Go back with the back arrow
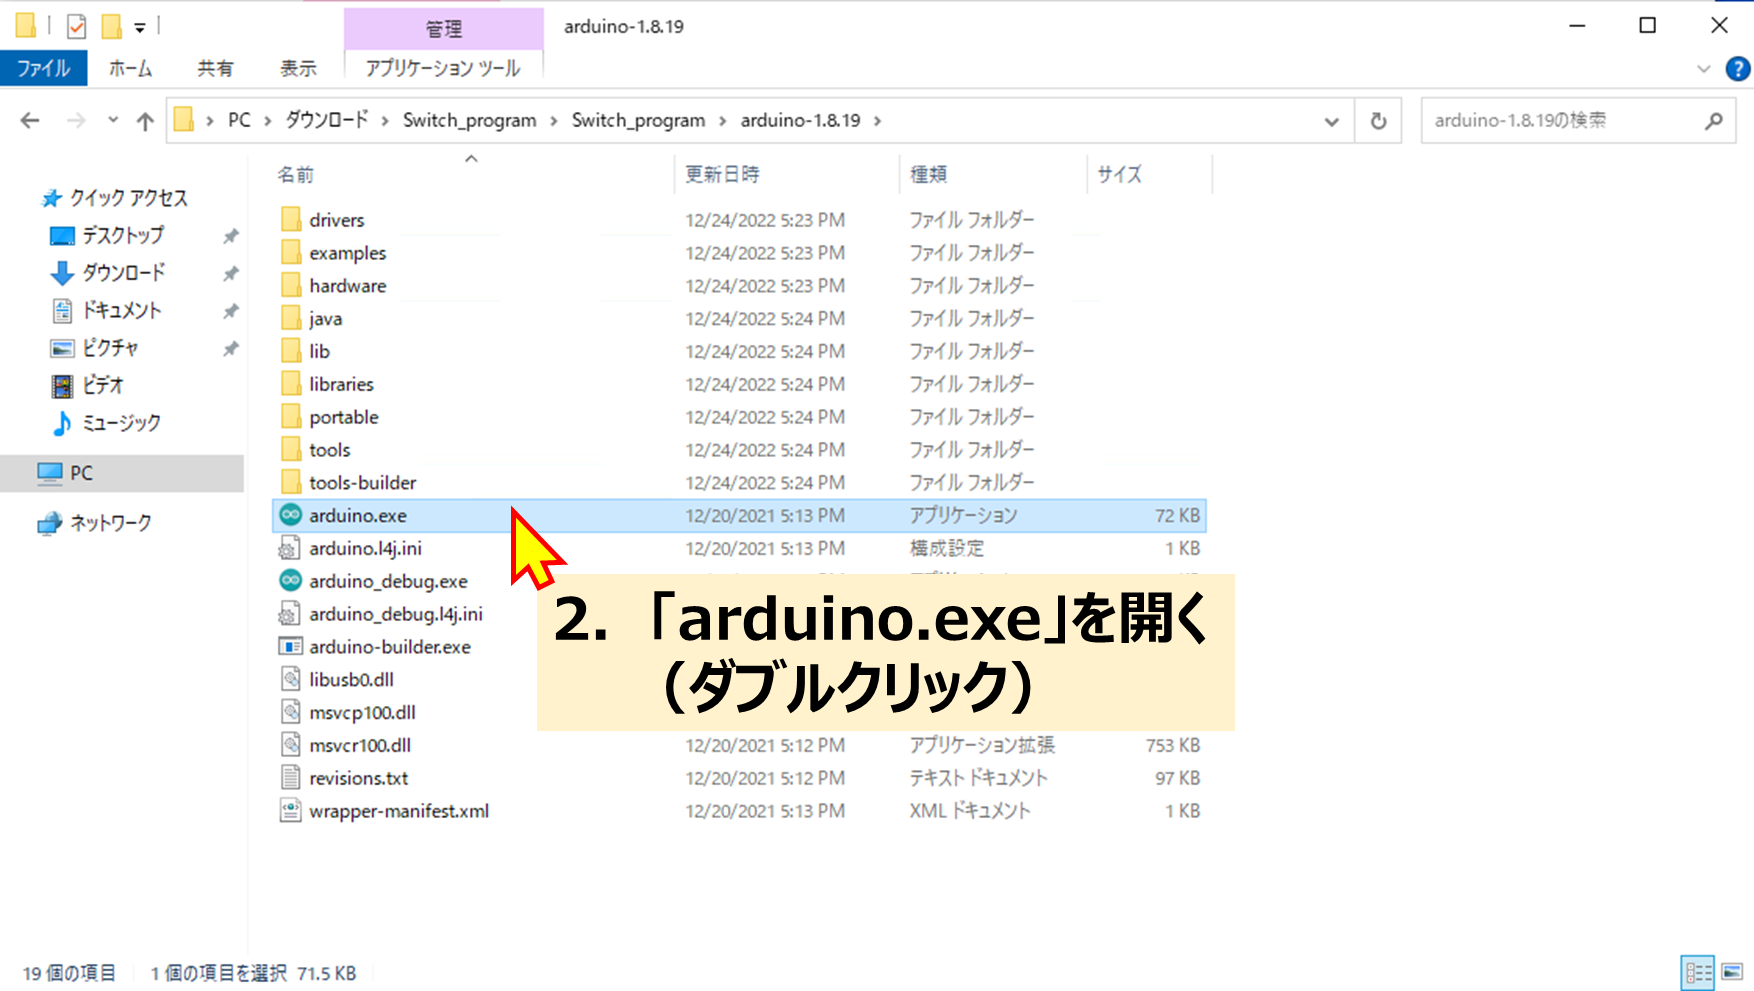The image size is (1754, 991). [x=30, y=121]
